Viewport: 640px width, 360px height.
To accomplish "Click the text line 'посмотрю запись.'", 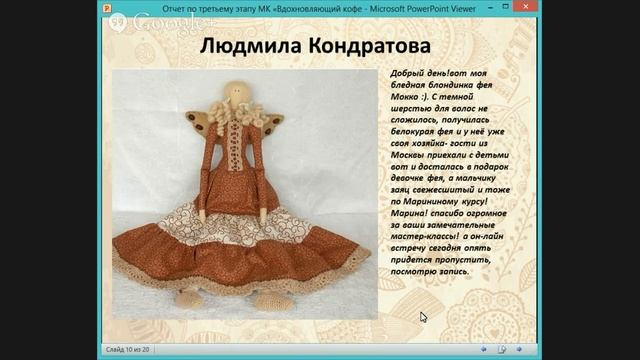I will click(430, 271).
